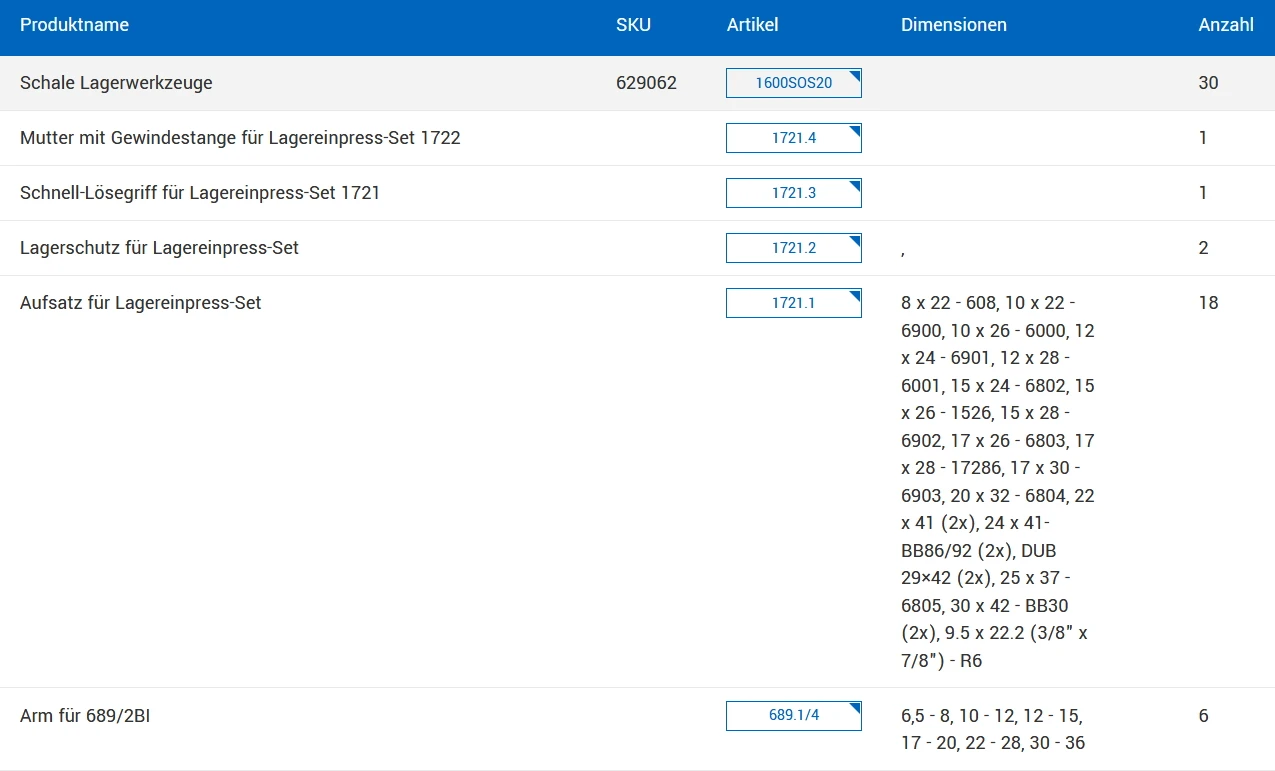Click the quantity 30 in the first row
This screenshot has width=1275, height=771.
click(x=1208, y=83)
